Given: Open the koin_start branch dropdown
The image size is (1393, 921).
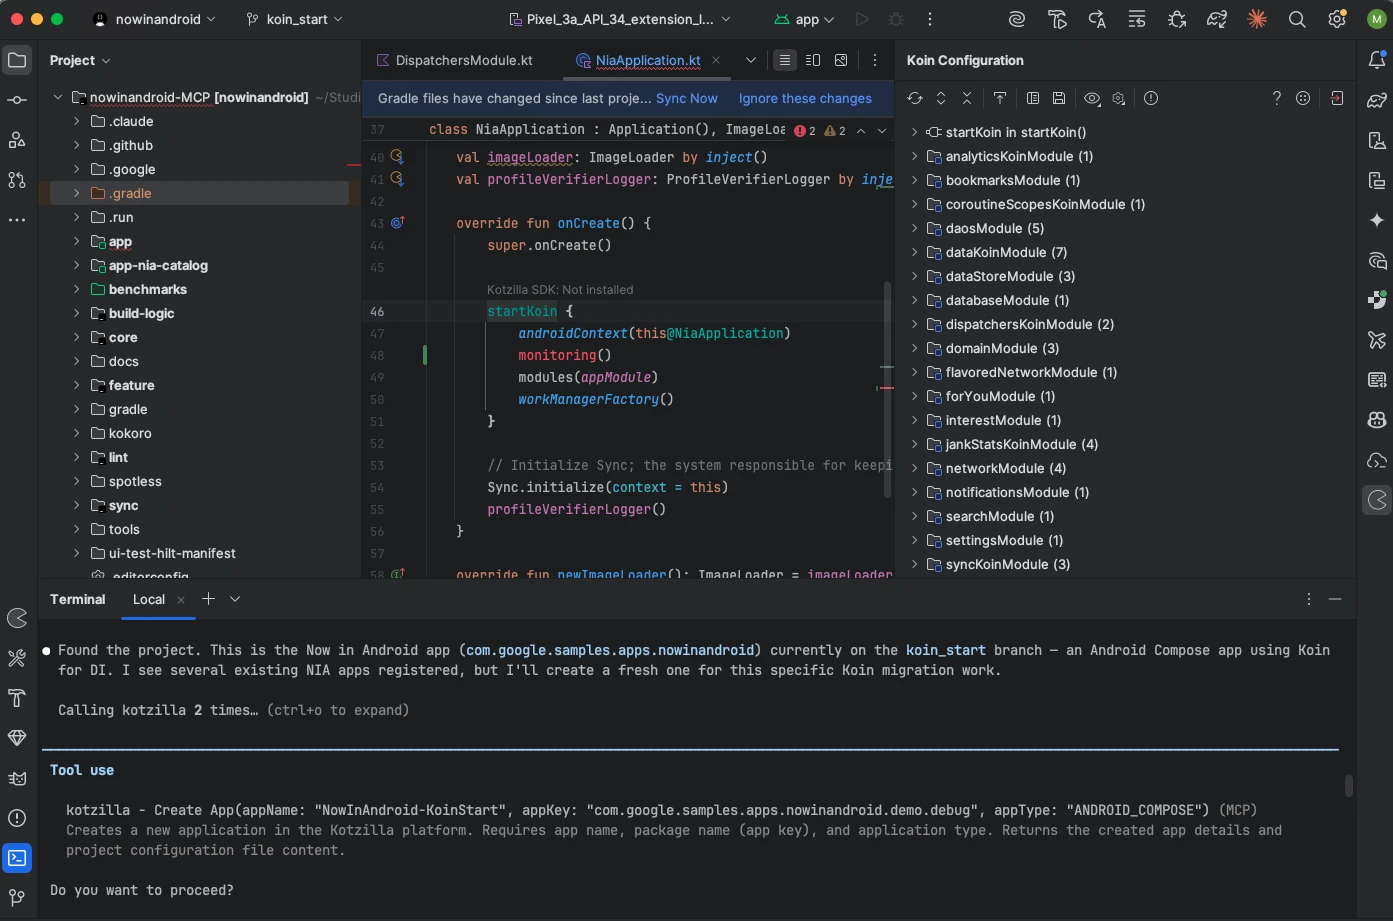Looking at the screenshot, I should [295, 19].
